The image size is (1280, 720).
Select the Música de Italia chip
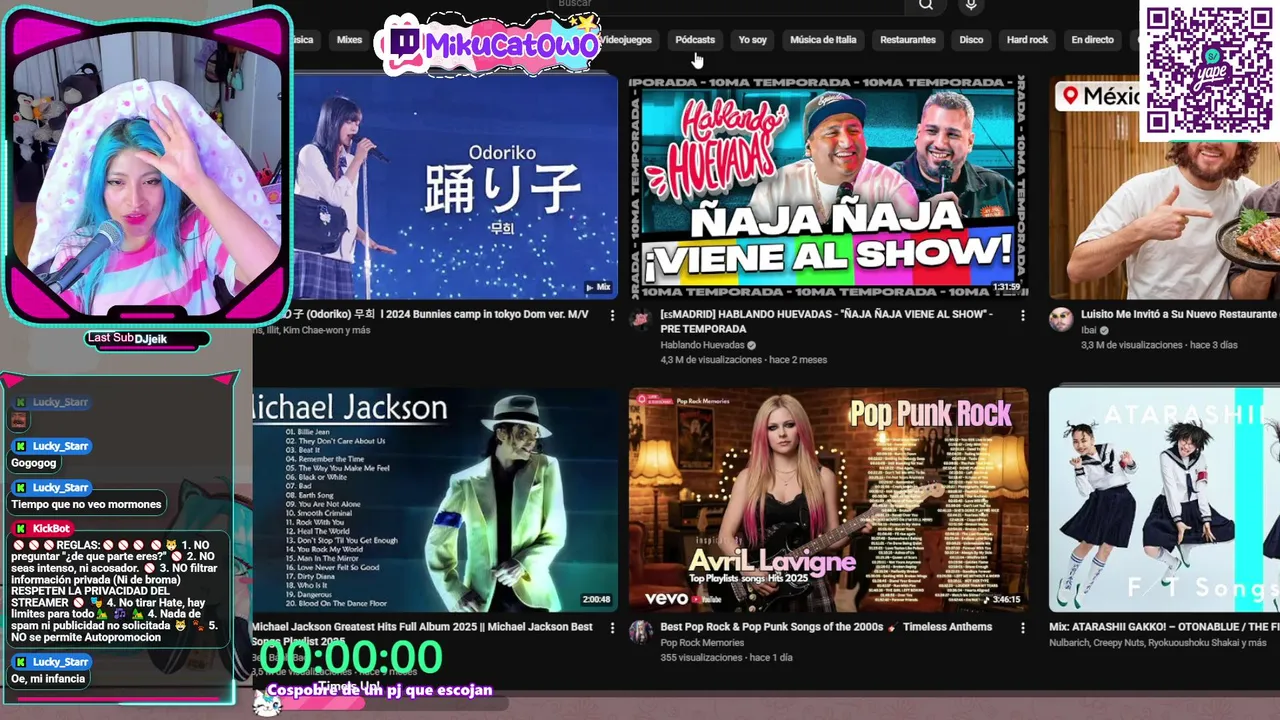pos(823,40)
